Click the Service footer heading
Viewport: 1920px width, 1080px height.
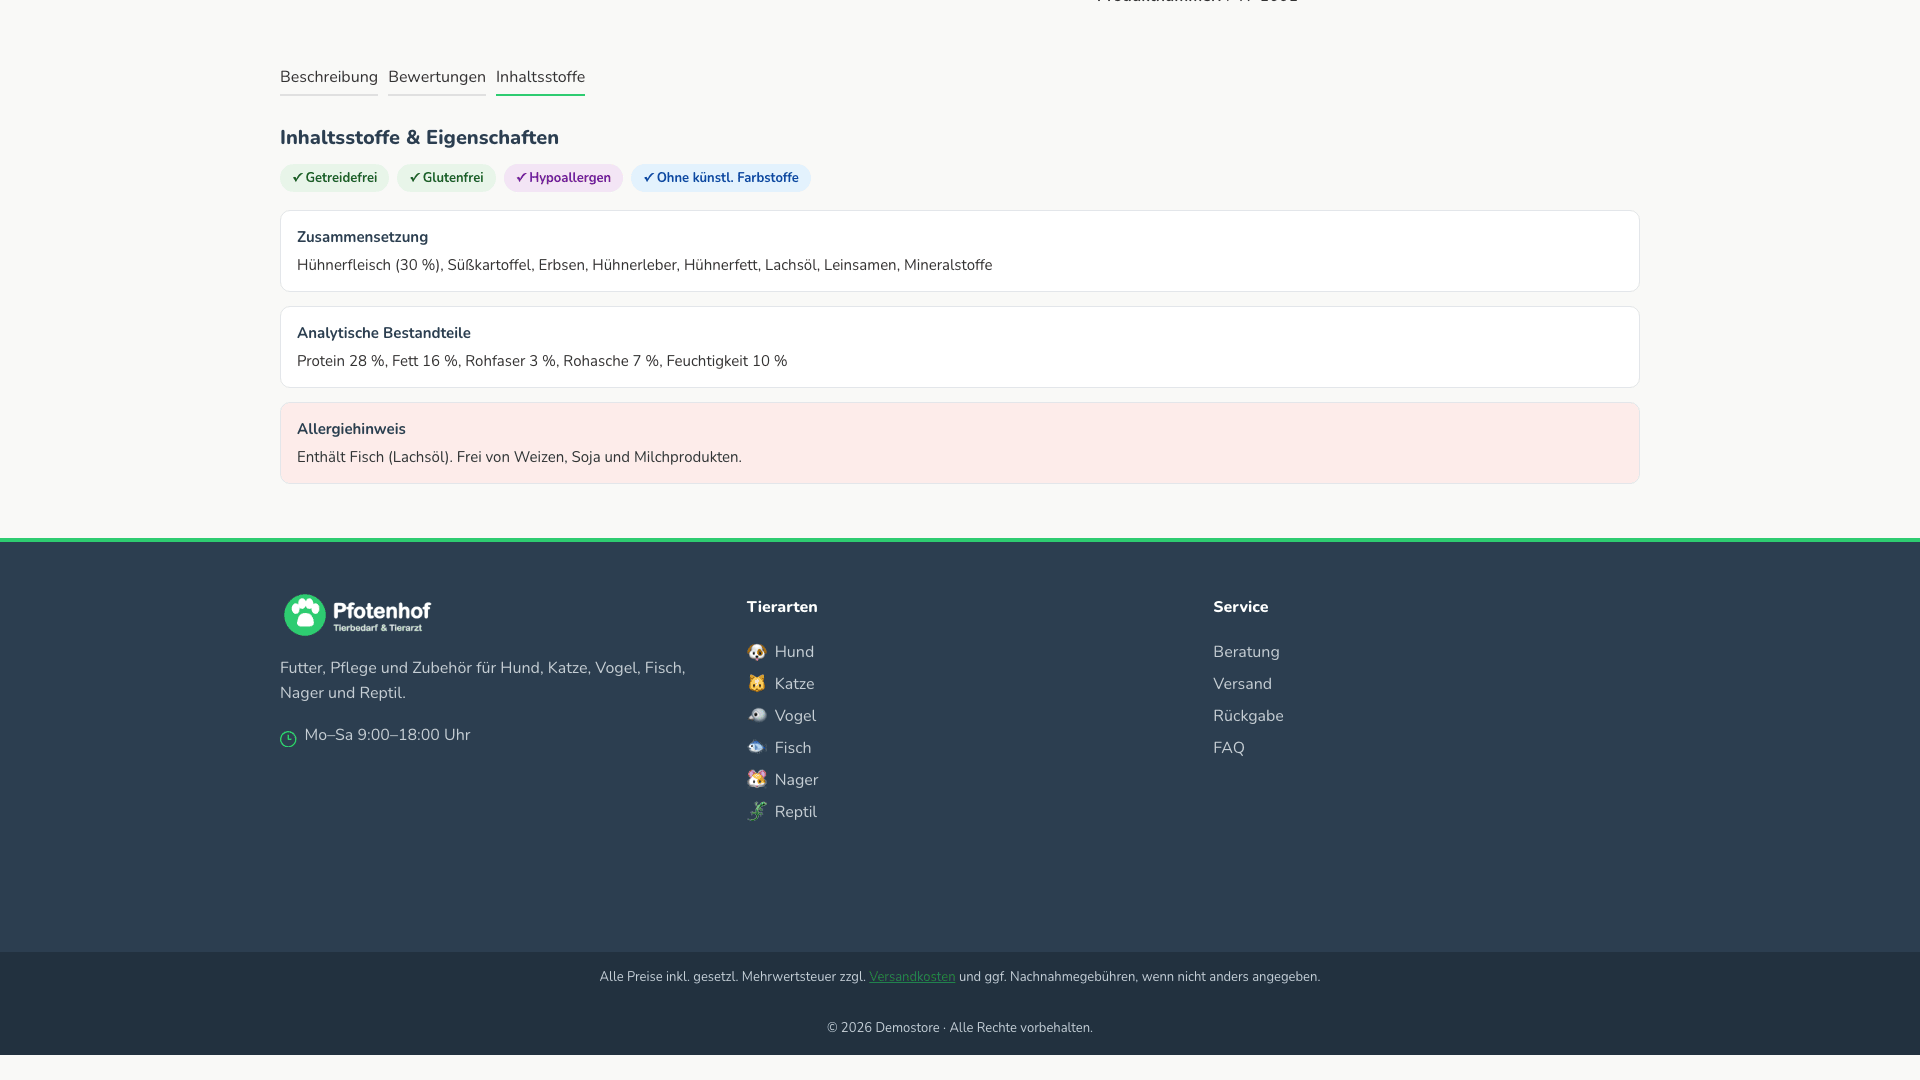tap(1241, 607)
